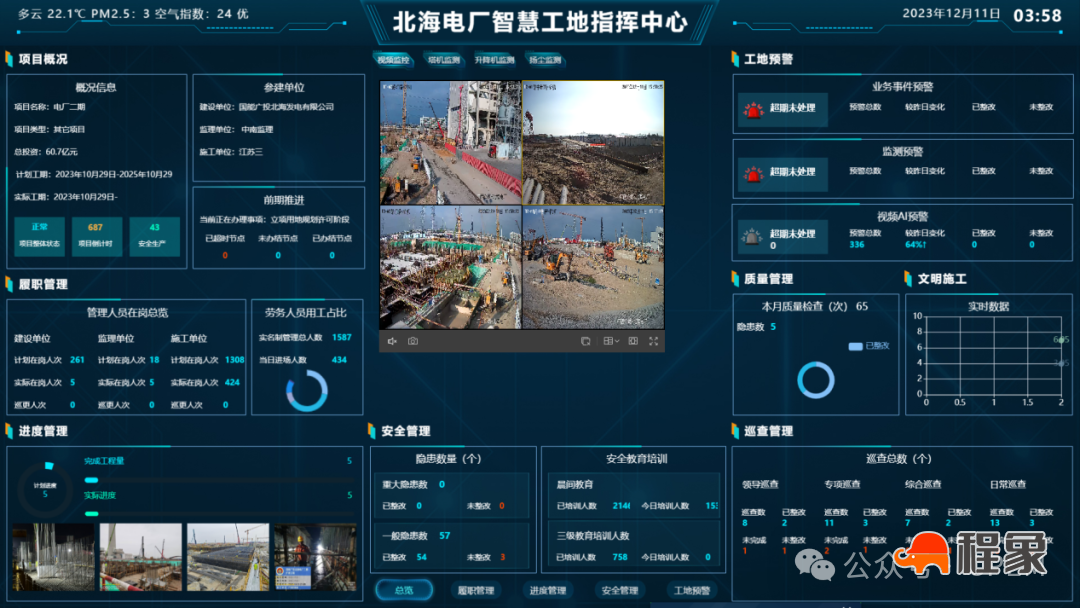
Task: Select the 总览 bottom navigation button
Action: (x=404, y=590)
